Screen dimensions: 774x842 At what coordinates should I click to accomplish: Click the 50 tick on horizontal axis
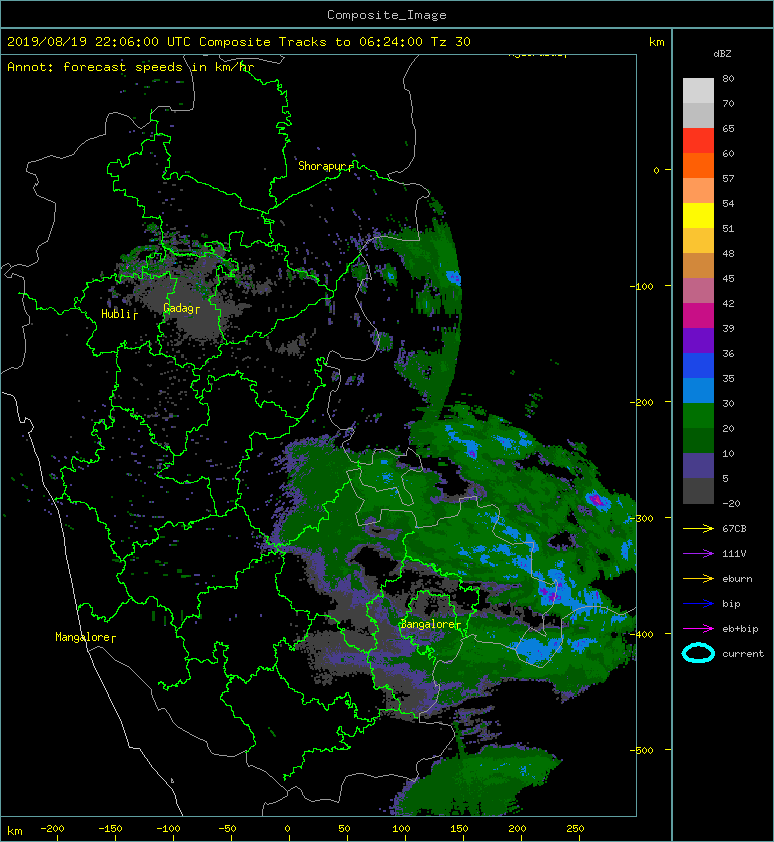coord(344,828)
